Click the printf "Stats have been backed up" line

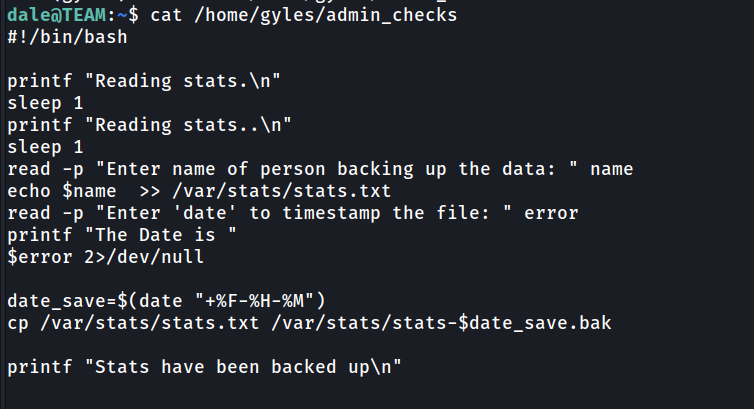pyautogui.click(x=204, y=367)
